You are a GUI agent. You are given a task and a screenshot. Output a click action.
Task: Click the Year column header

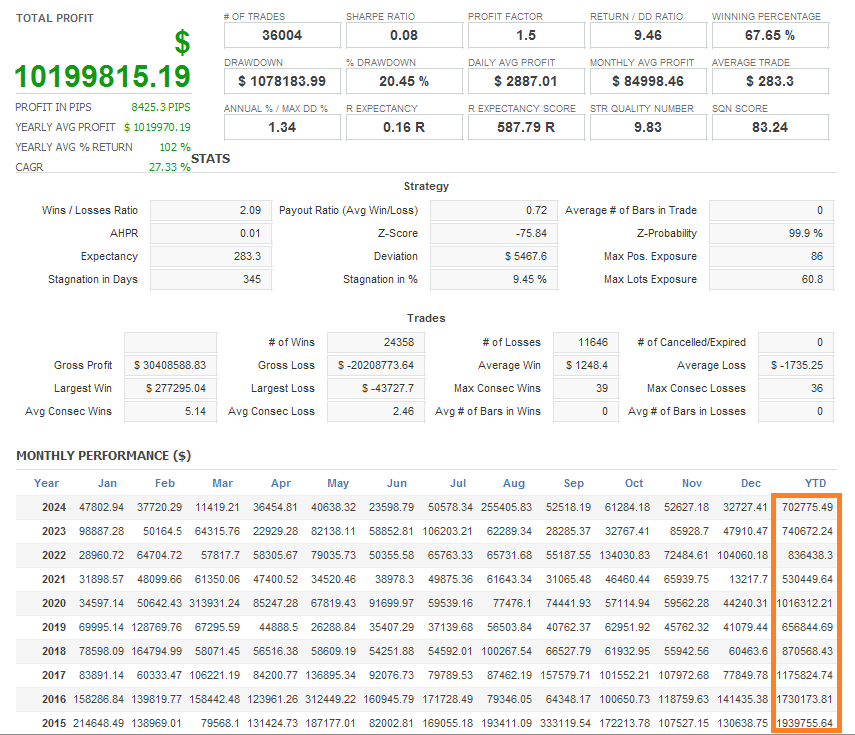[46, 483]
